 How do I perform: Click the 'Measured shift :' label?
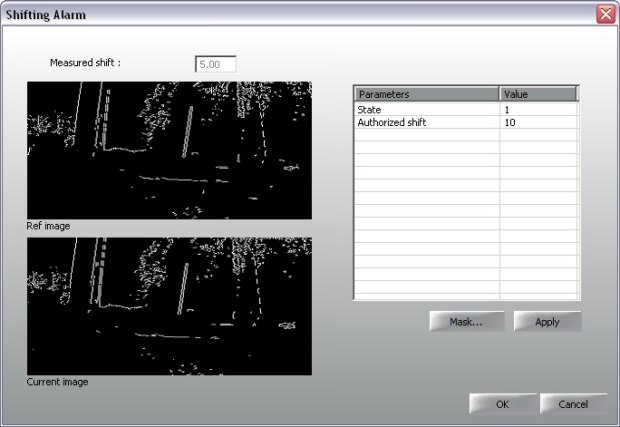[x=85, y=62]
